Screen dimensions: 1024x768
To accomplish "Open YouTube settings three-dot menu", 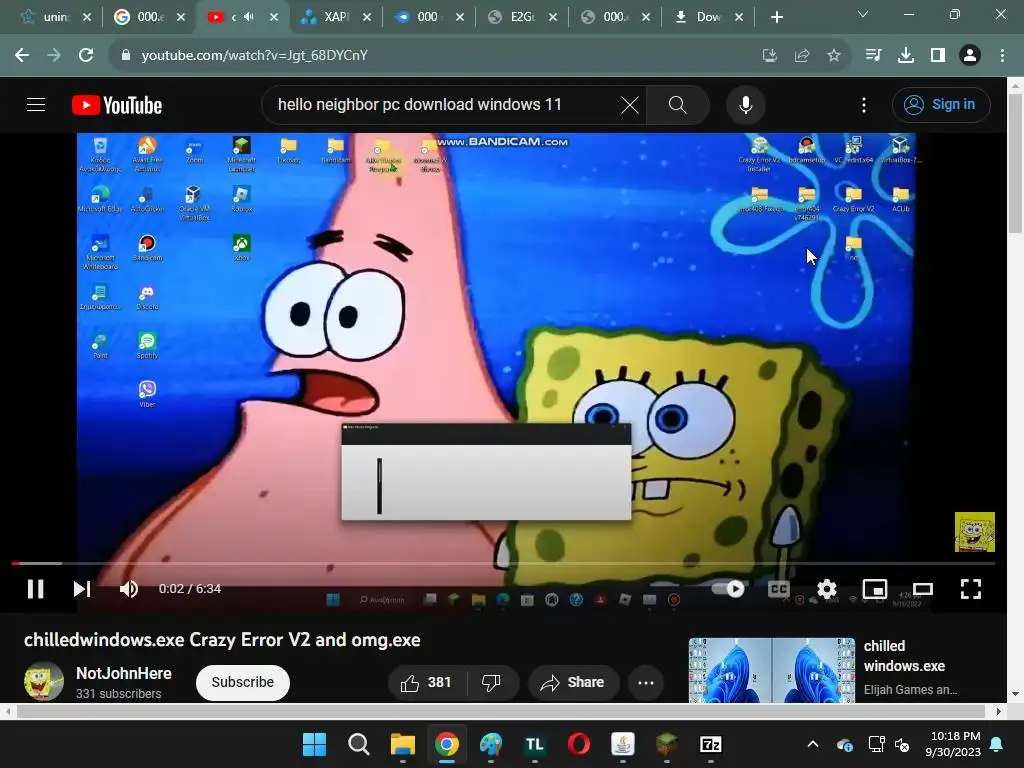I will coord(864,104).
